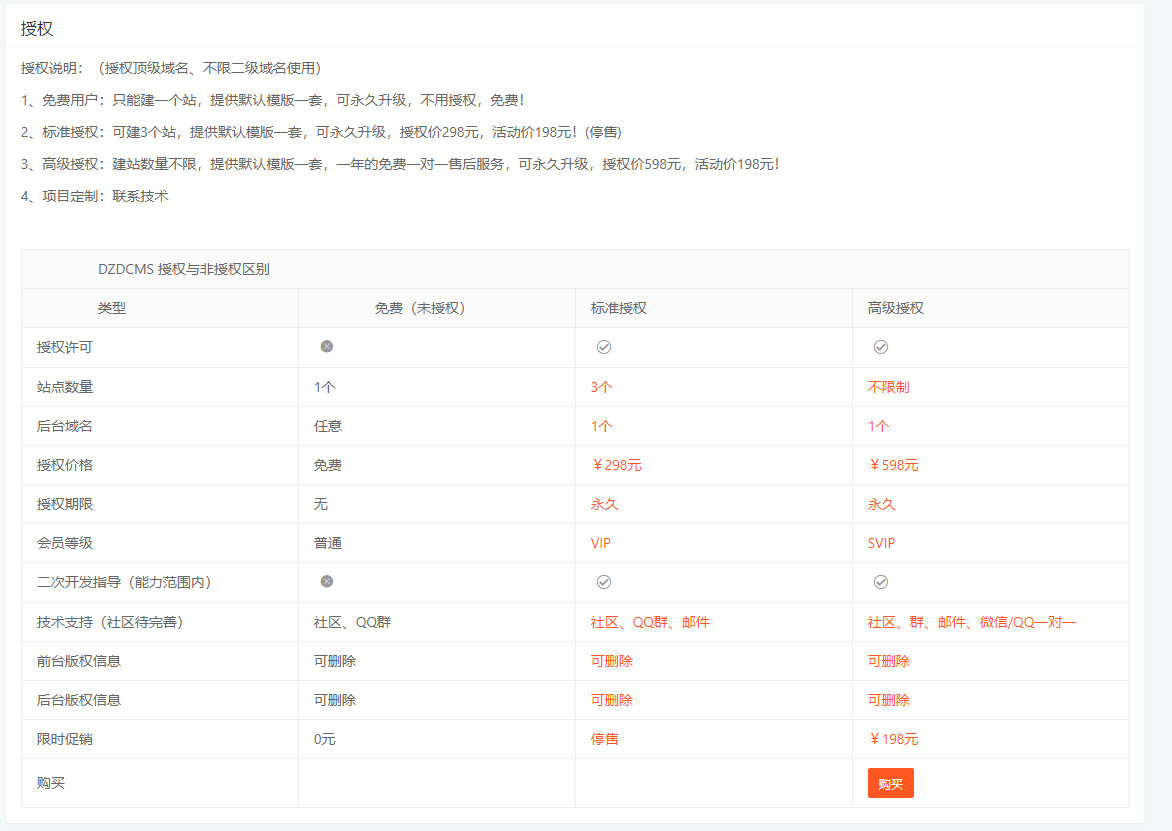Click the 前台版权信息 row label
This screenshot has width=1172, height=831.
pyautogui.click(x=79, y=661)
